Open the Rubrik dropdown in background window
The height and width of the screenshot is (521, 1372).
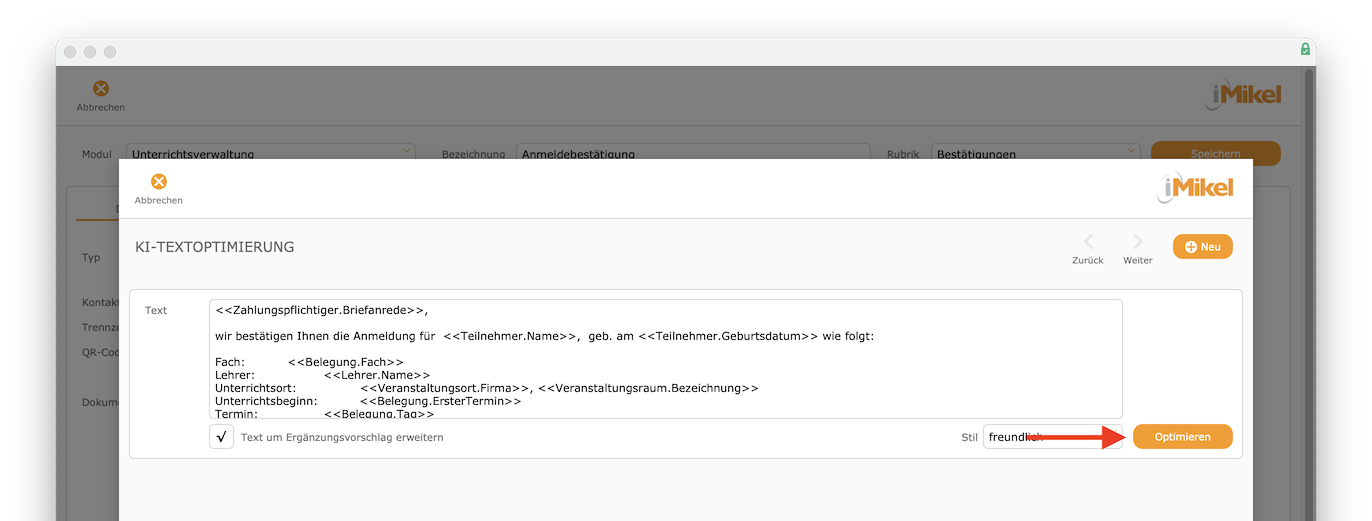point(1036,153)
